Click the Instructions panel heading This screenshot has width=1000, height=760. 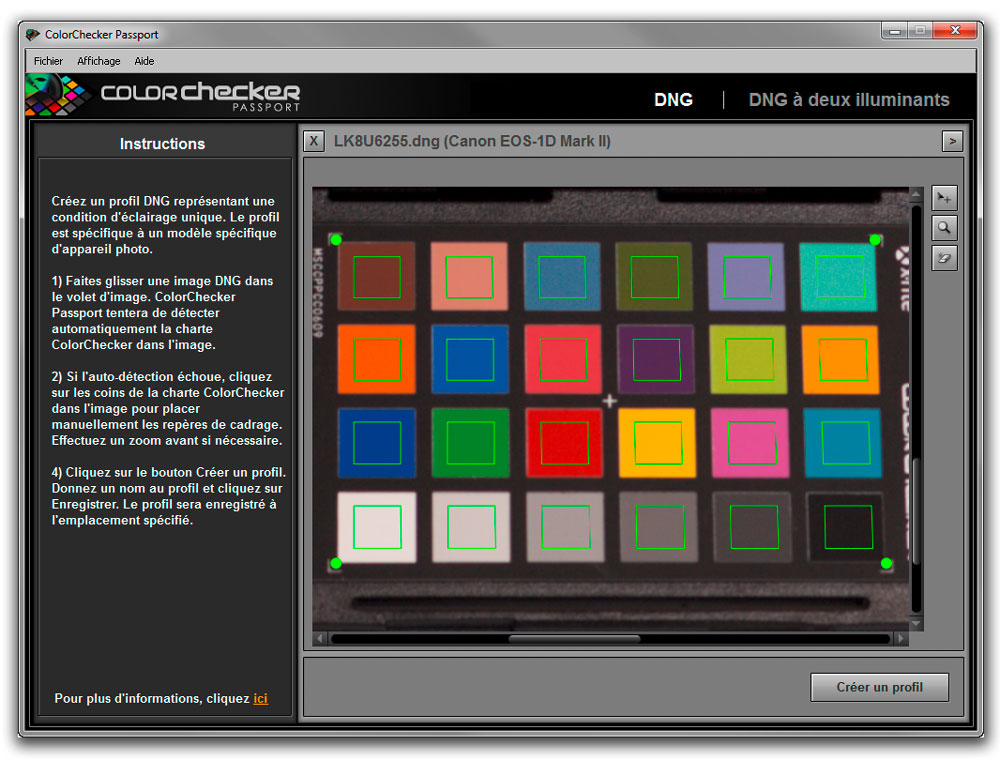(163, 144)
